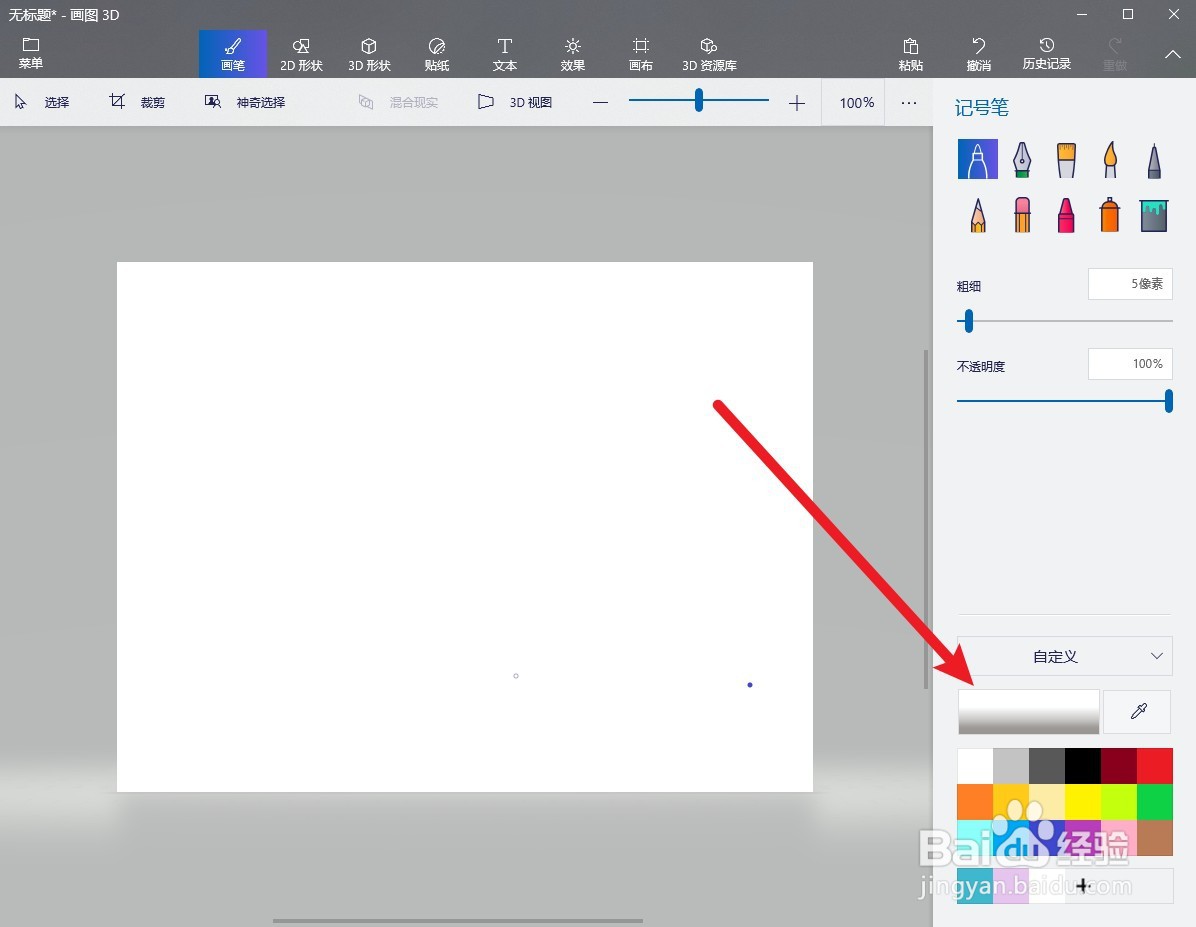The image size is (1196, 927).
Task: Open the more options ellipsis menu
Action: coord(908,102)
